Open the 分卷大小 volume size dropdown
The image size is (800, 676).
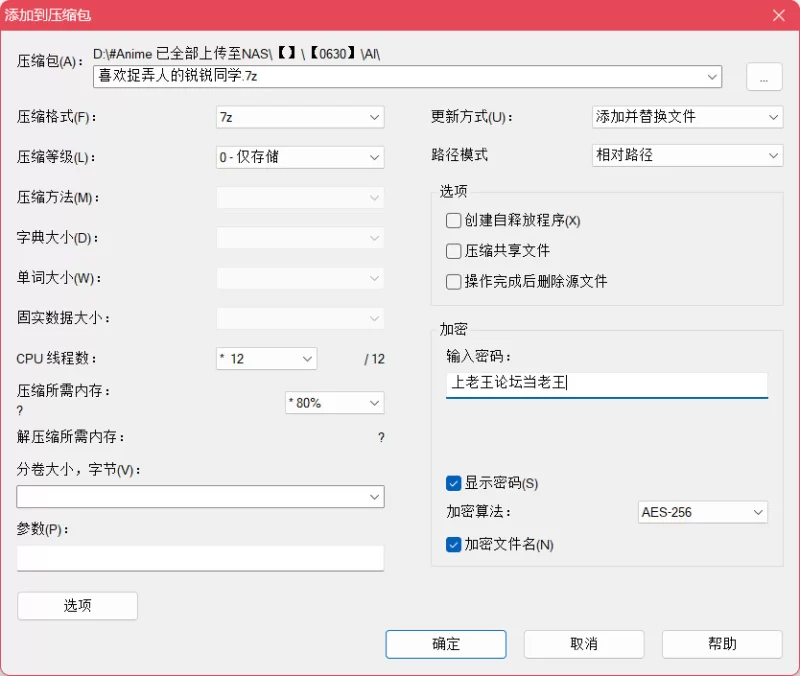(200, 496)
